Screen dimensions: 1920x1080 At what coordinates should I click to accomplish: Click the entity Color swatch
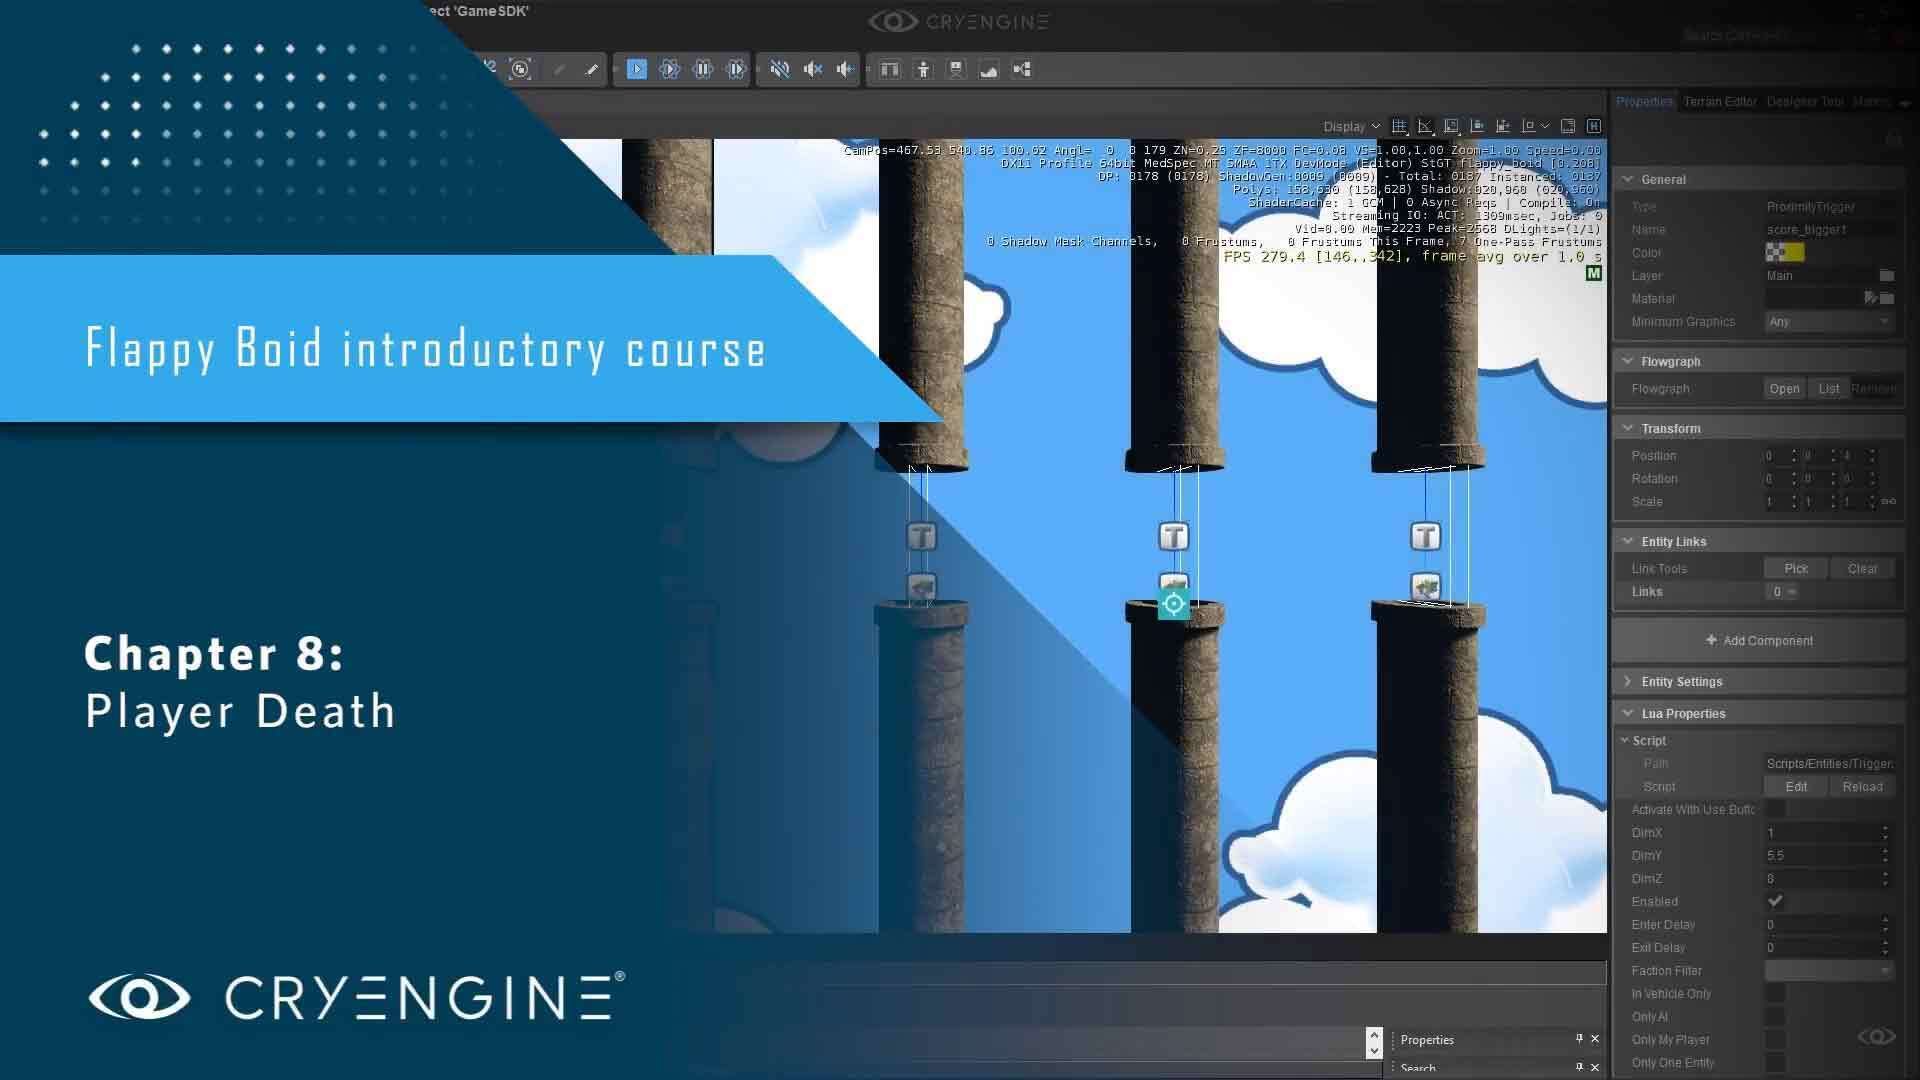pyautogui.click(x=1785, y=253)
